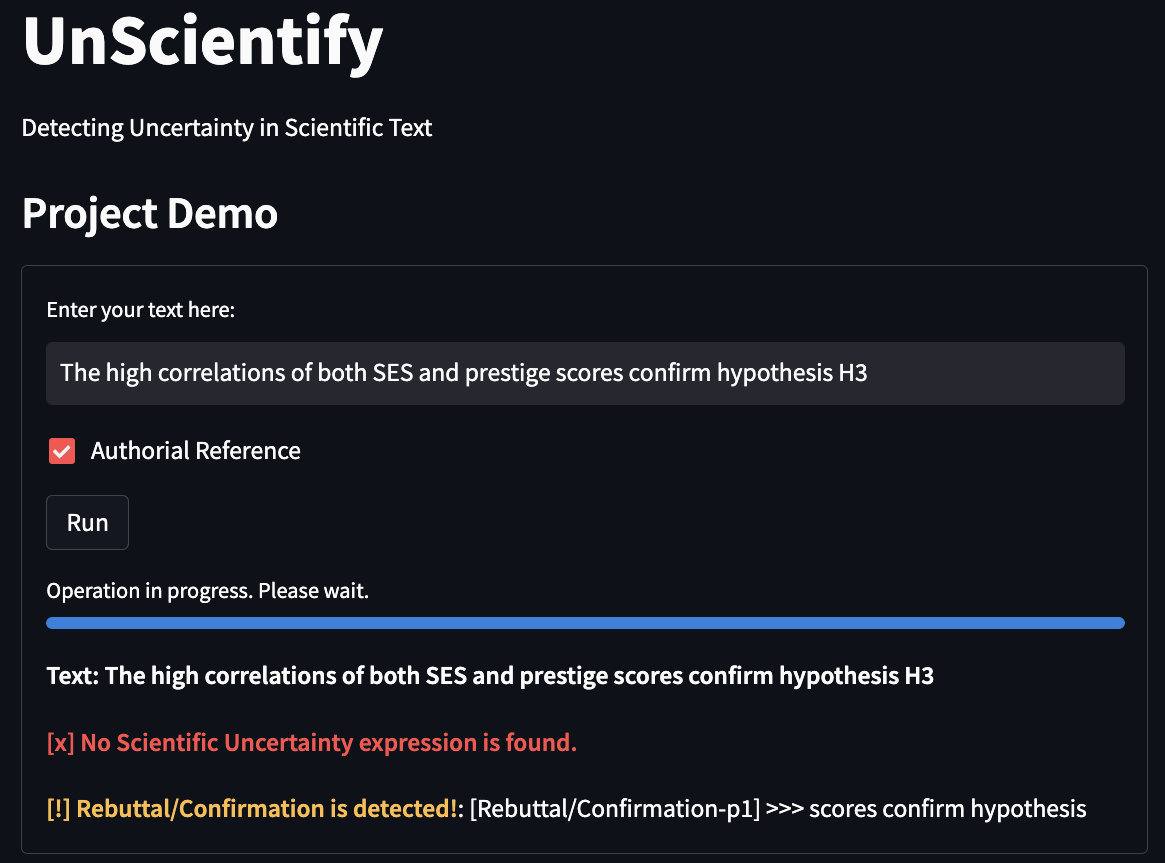This screenshot has width=1165, height=863.
Task: Click the Authorial Reference label text
Action: point(195,451)
